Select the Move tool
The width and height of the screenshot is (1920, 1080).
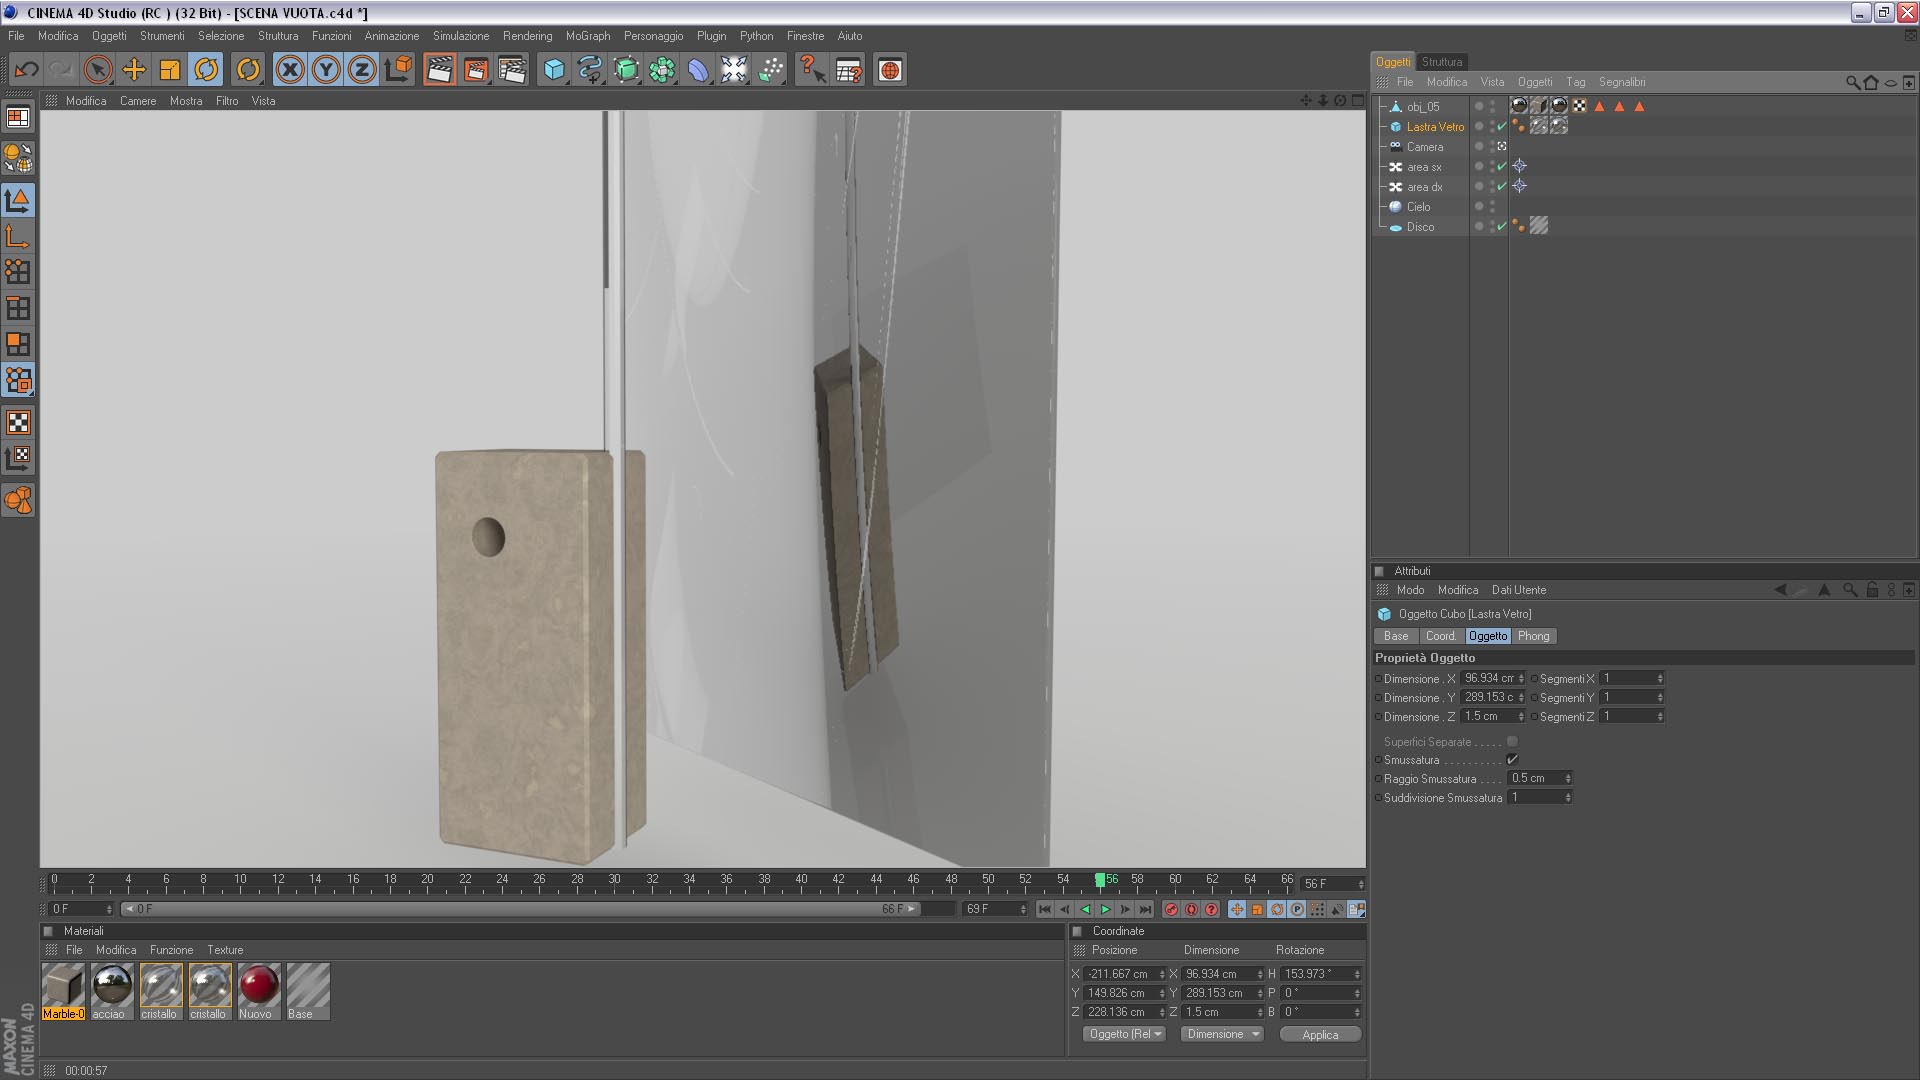(x=134, y=70)
